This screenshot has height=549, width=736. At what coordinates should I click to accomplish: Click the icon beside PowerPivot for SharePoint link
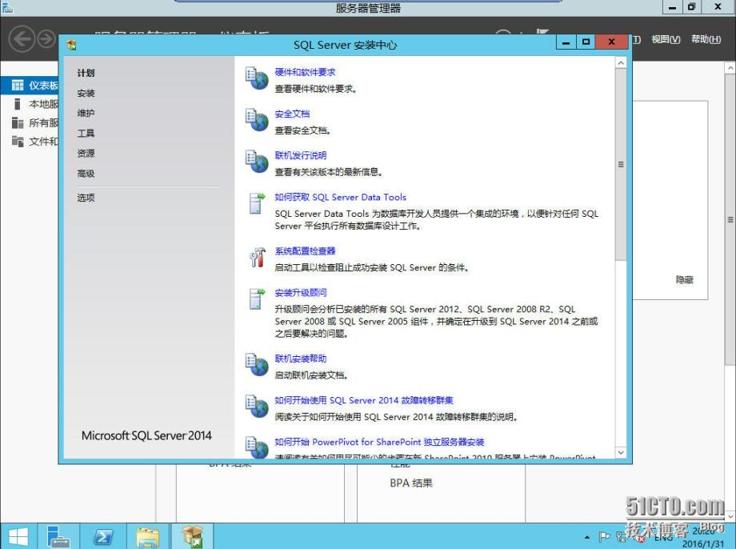point(256,447)
